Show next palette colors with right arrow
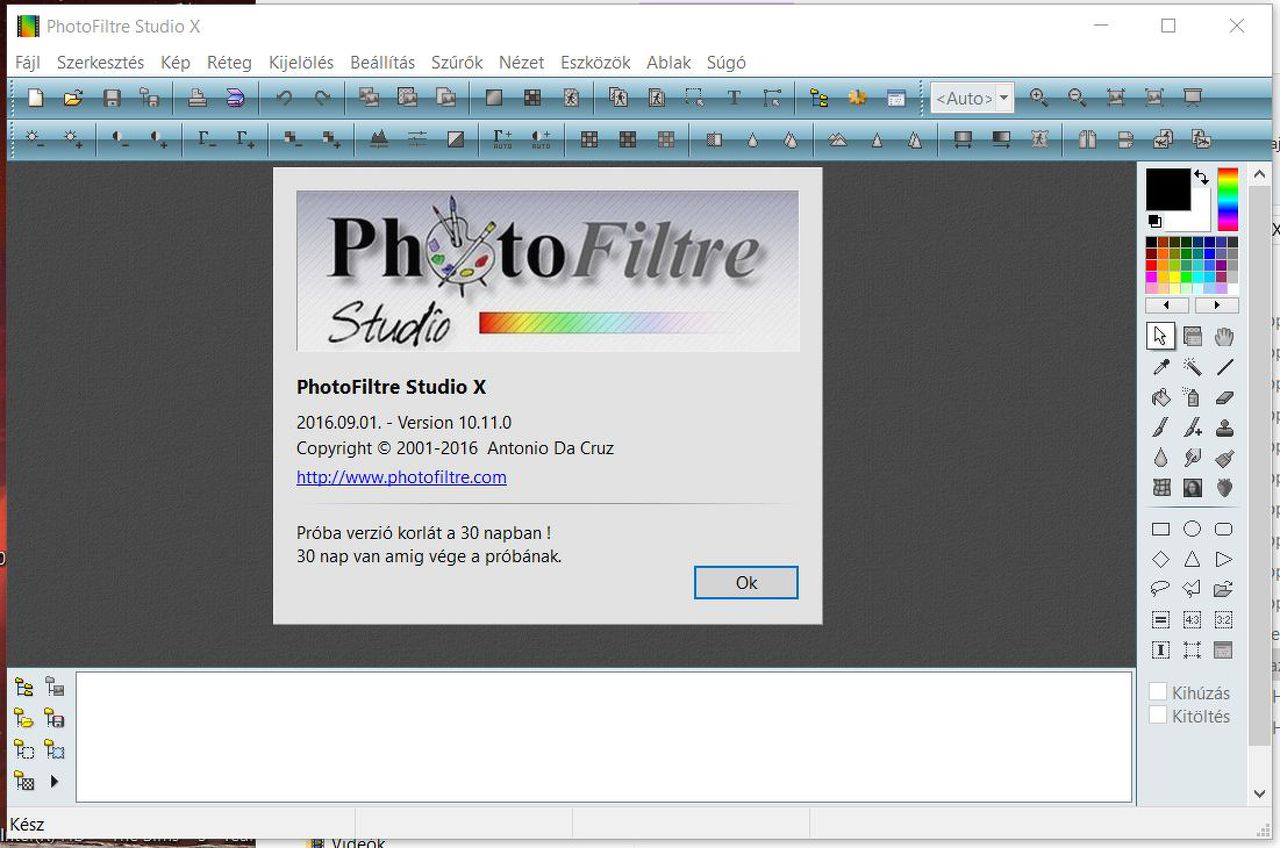The image size is (1280, 848). coord(1216,305)
